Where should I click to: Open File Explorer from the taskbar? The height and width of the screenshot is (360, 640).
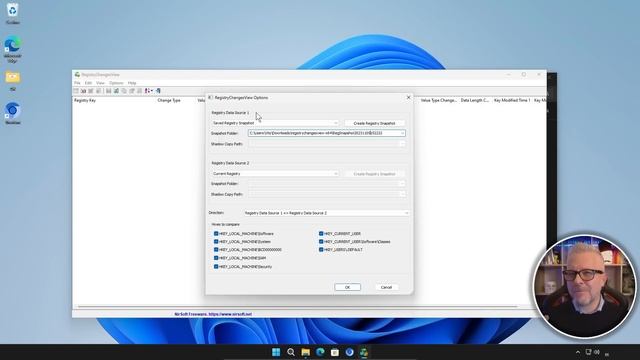coord(305,352)
